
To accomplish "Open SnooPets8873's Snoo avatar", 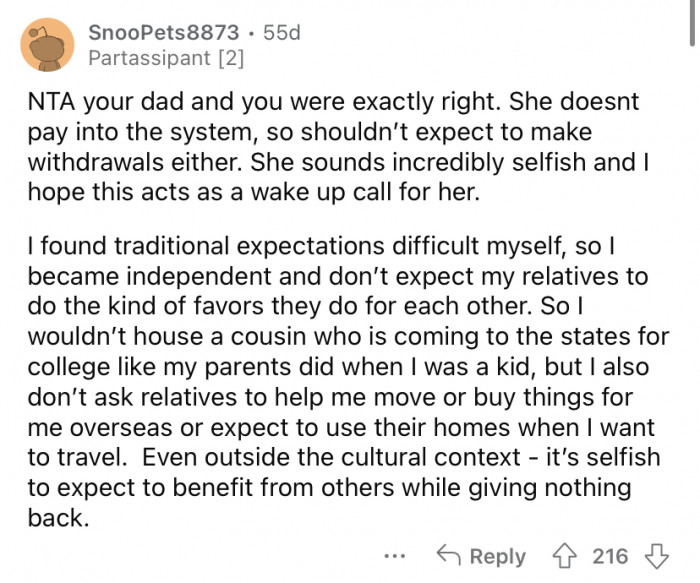I will [x=46, y=45].
